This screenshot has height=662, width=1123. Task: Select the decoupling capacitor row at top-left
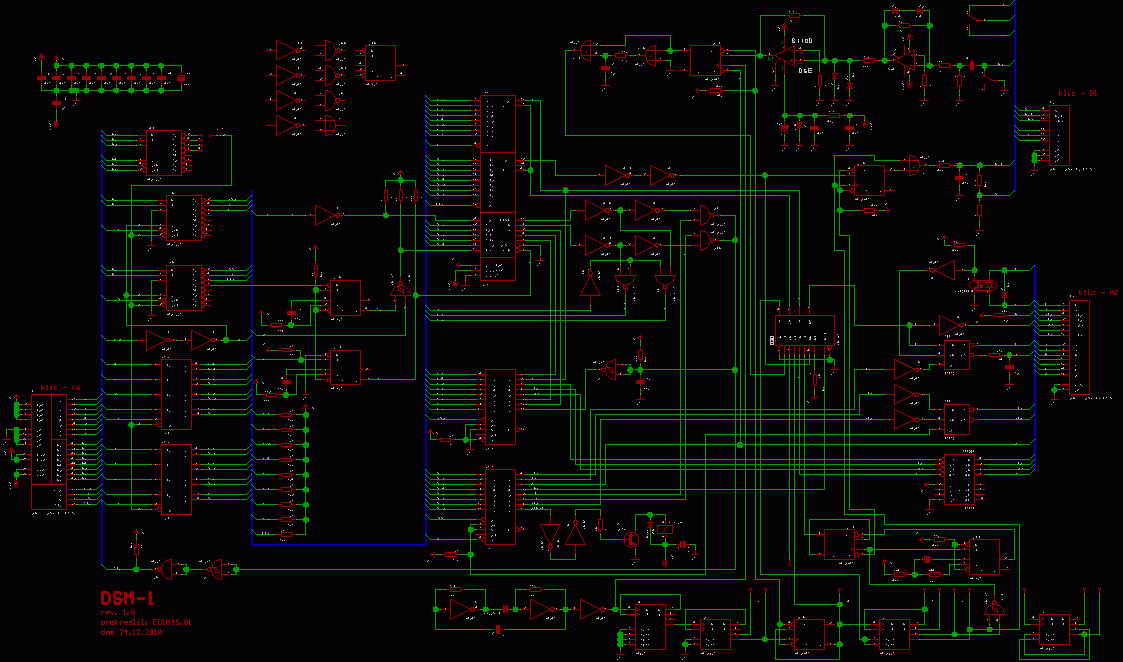pyautogui.click(x=112, y=76)
